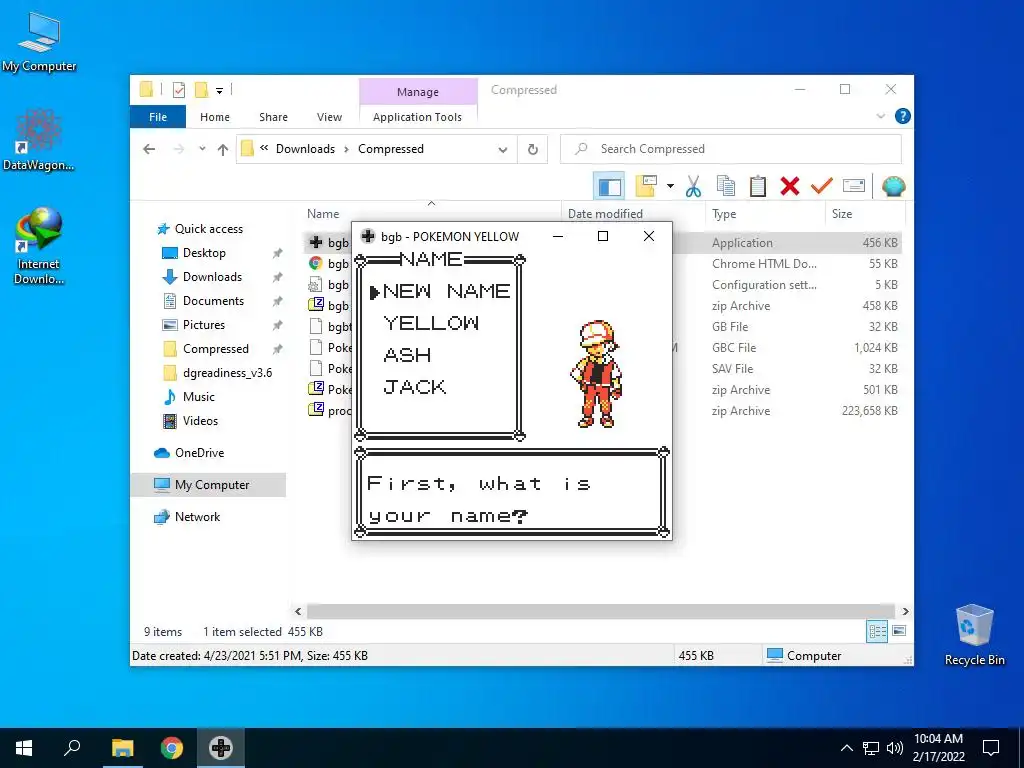This screenshot has width=1024, height=768.
Task: Refresh the Compressed folder view
Action: pyautogui.click(x=533, y=150)
